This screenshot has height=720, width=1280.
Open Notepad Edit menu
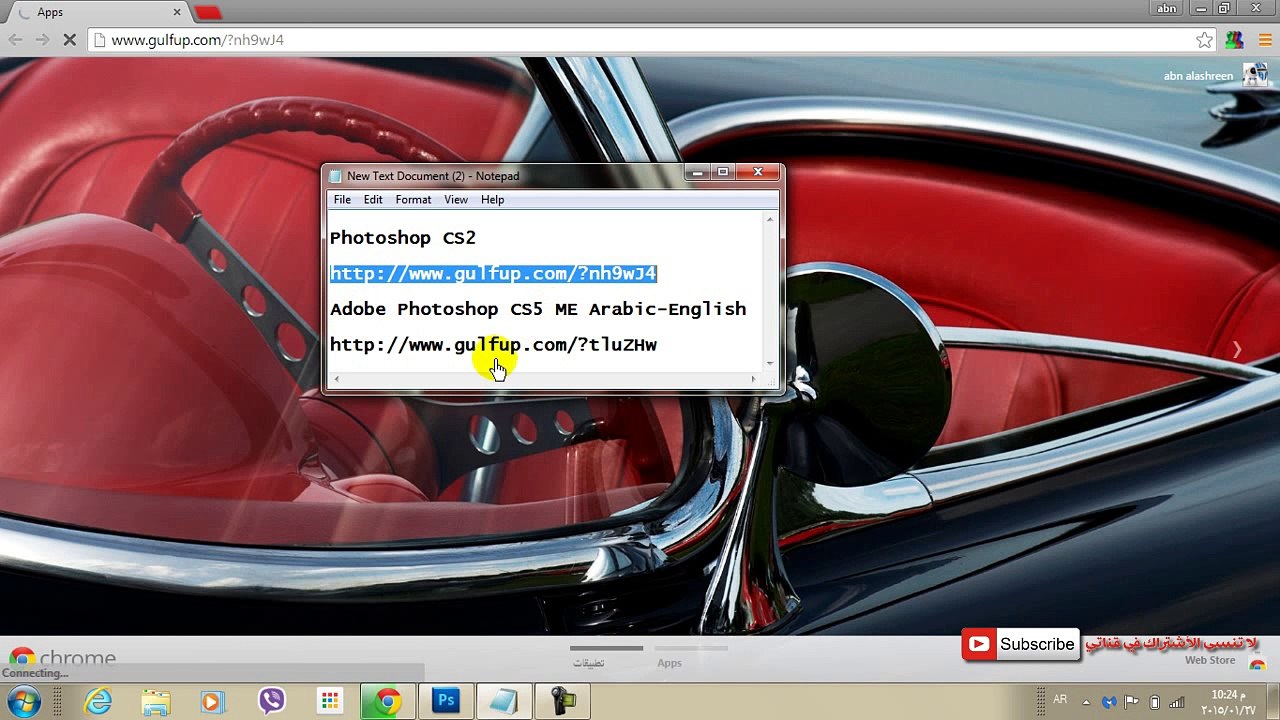[373, 200]
